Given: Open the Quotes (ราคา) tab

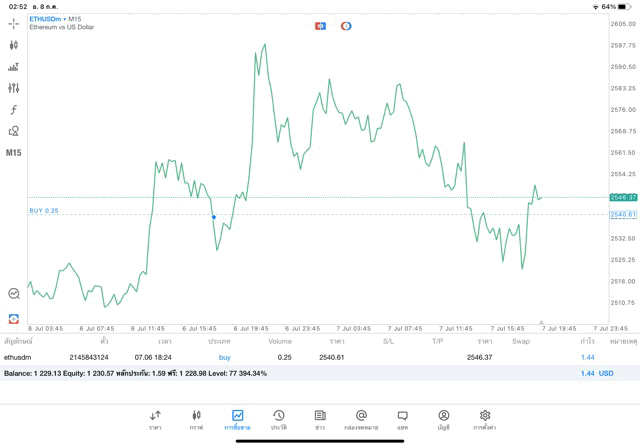Looking at the screenshot, I should point(155,419).
